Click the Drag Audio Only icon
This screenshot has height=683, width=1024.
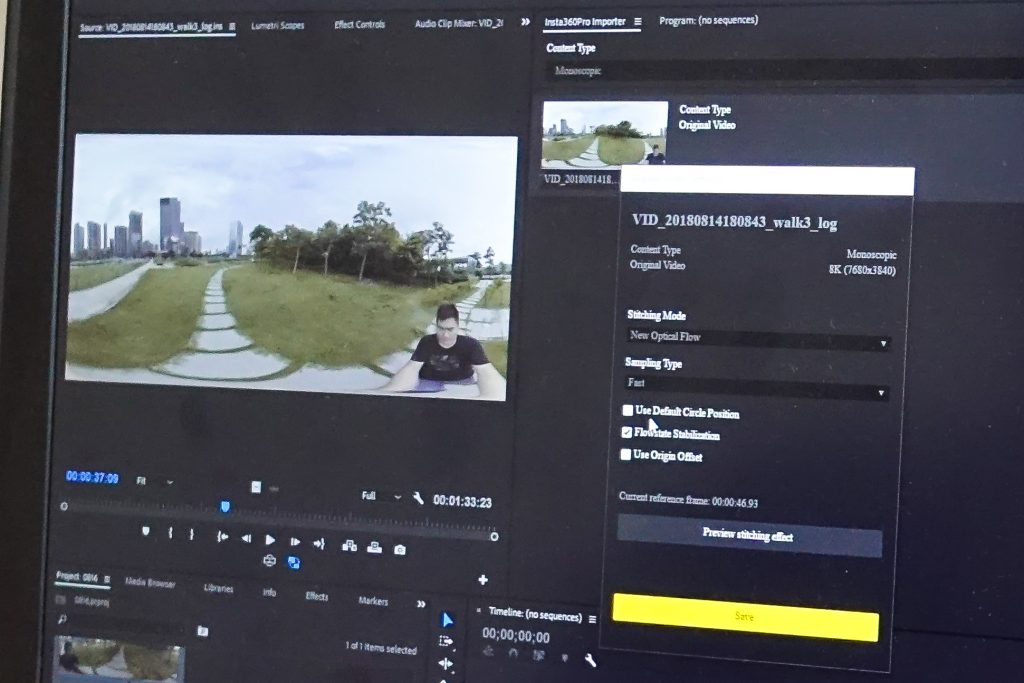coord(274,488)
